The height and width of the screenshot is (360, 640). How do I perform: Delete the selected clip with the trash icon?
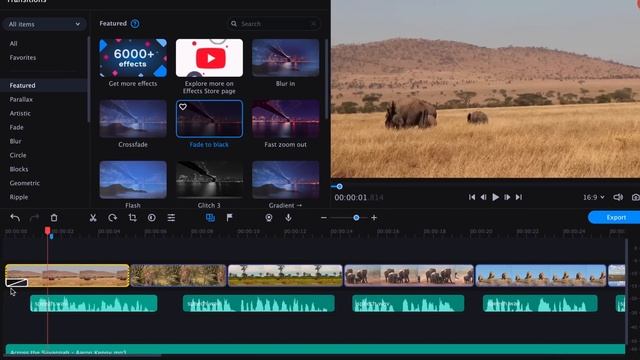[x=54, y=218]
